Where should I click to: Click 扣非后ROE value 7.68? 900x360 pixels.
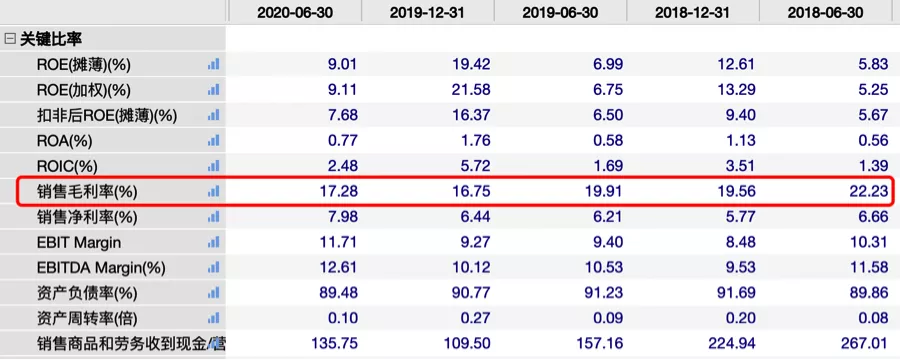point(342,114)
